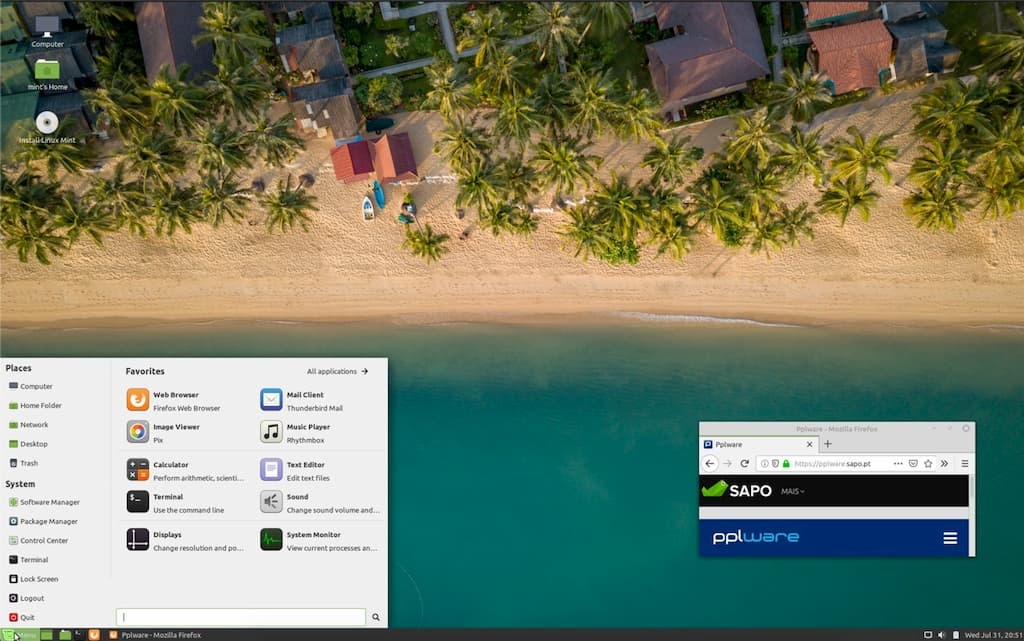Toggle tracking protection via the shield icon
This screenshot has width=1024, height=641.
(x=774, y=462)
